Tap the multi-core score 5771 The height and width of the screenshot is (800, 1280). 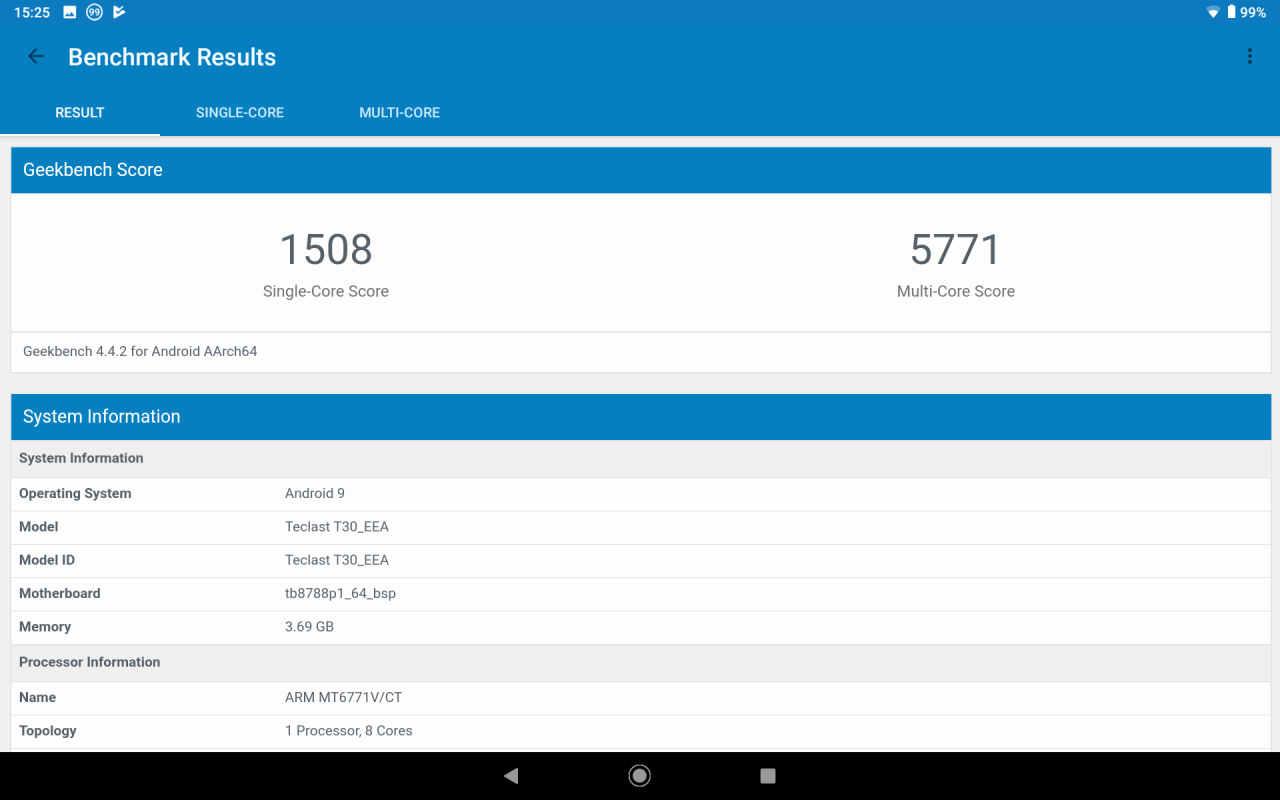tap(955, 249)
